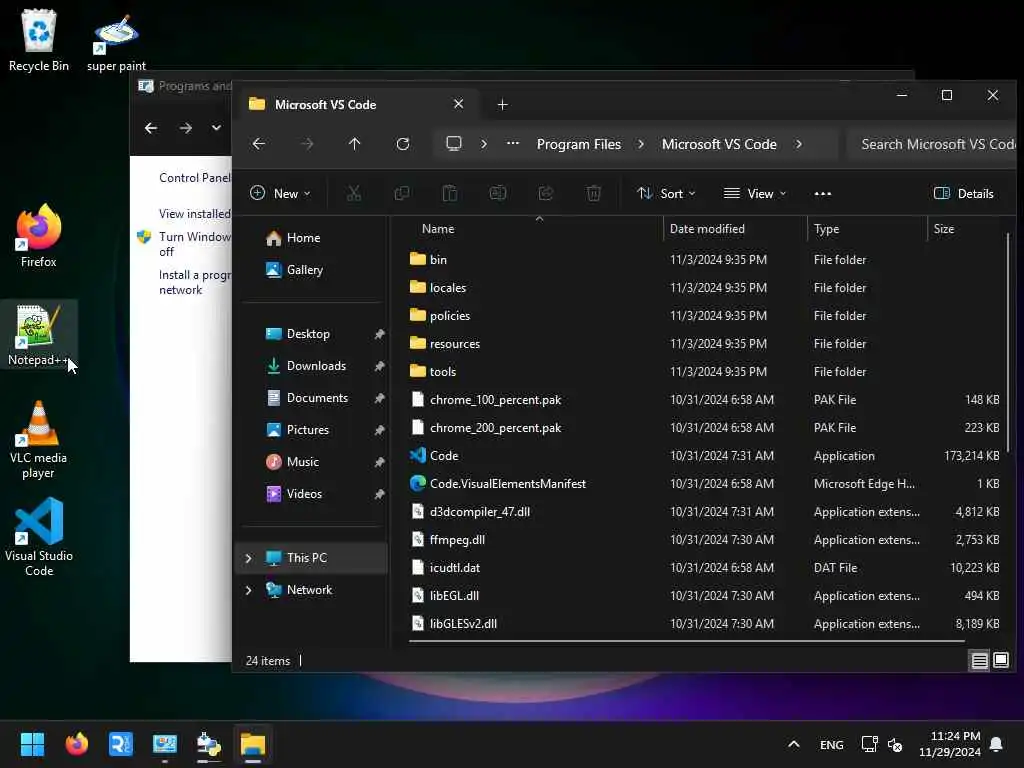Screen dimensions: 1024x768
Task: Unpin Downloads from quick access
Action: click(x=379, y=366)
